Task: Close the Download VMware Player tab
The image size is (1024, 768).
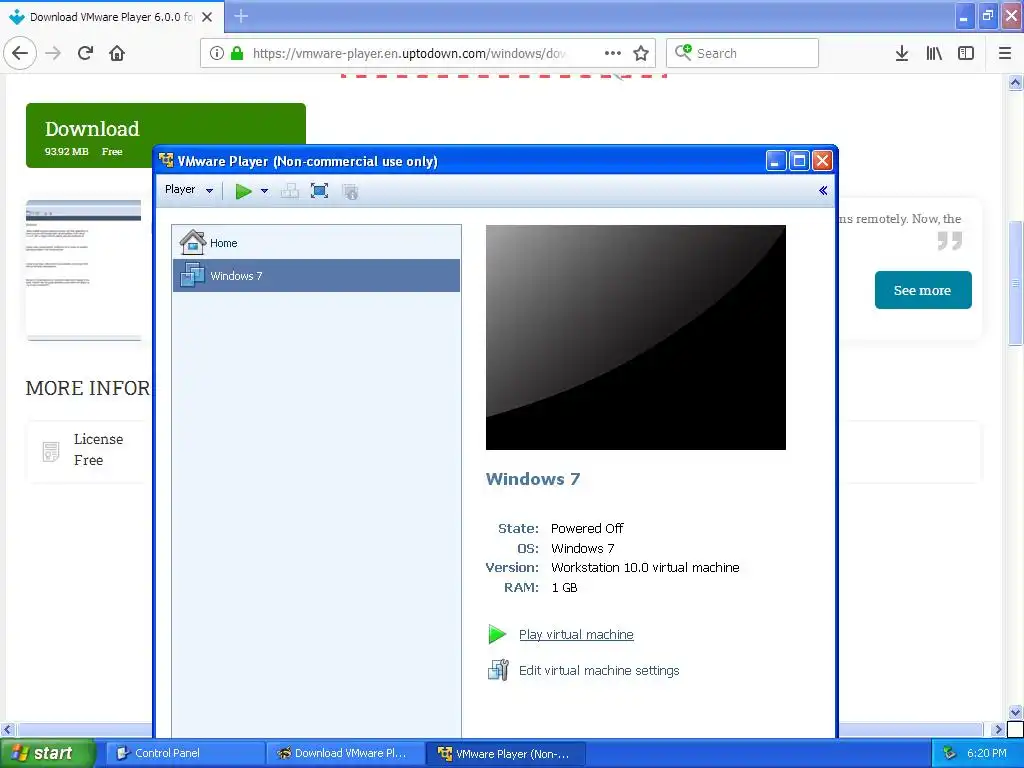Action: click(207, 17)
